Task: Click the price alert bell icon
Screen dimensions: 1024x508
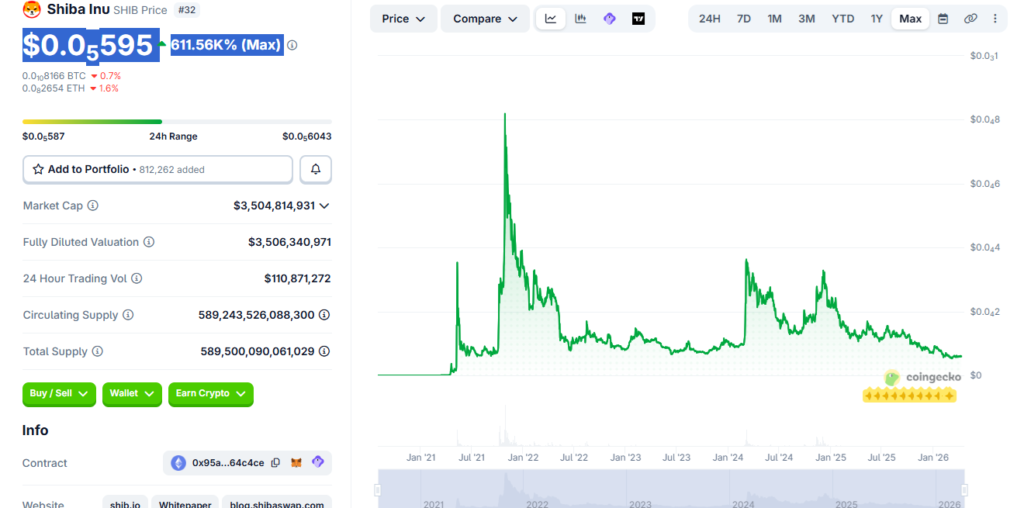Action: coord(315,169)
